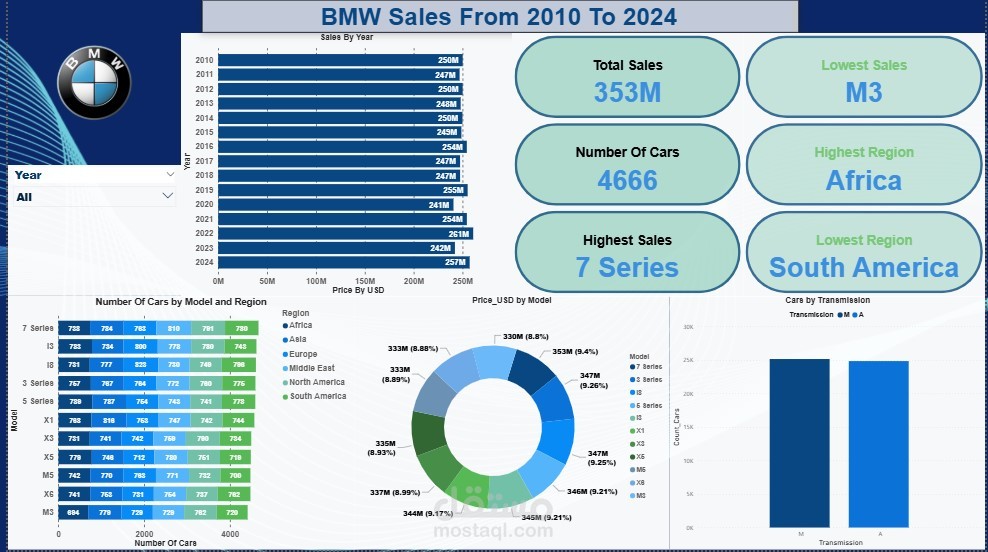Click 'Number Of Cars by Model and Region' title
This screenshot has height=552, width=988.
(181, 302)
